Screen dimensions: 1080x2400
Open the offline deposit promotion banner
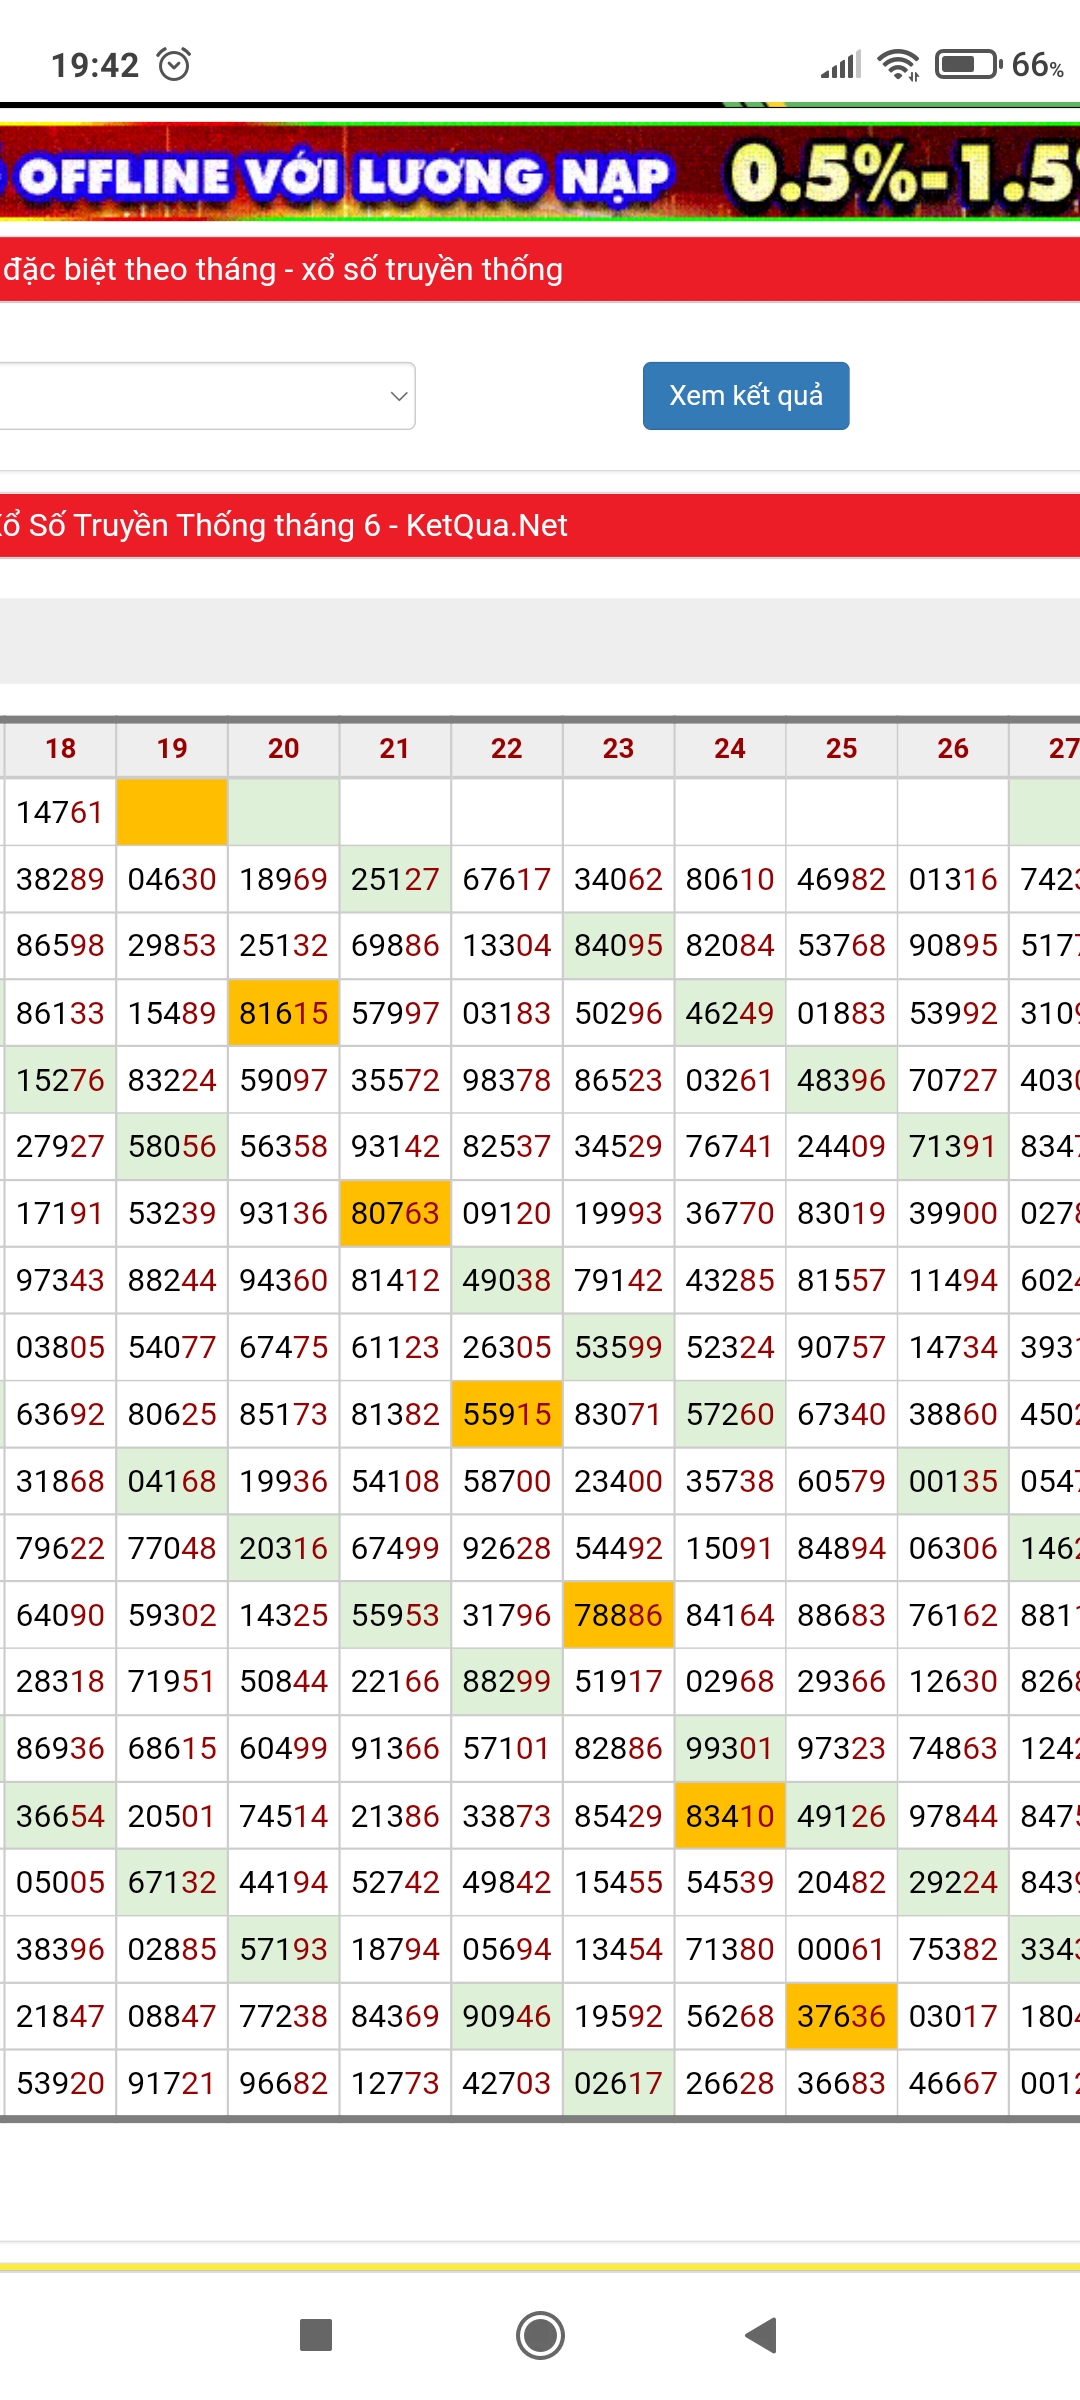coord(540,174)
